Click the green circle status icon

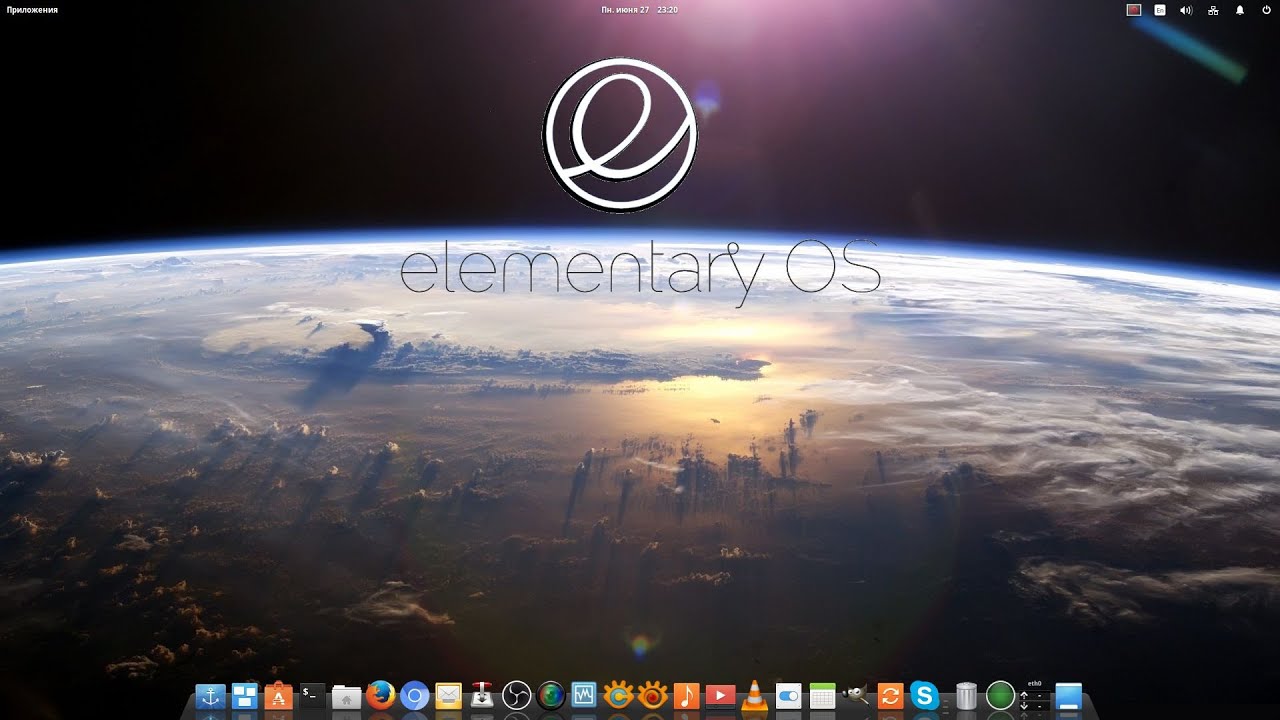[1000, 696]
